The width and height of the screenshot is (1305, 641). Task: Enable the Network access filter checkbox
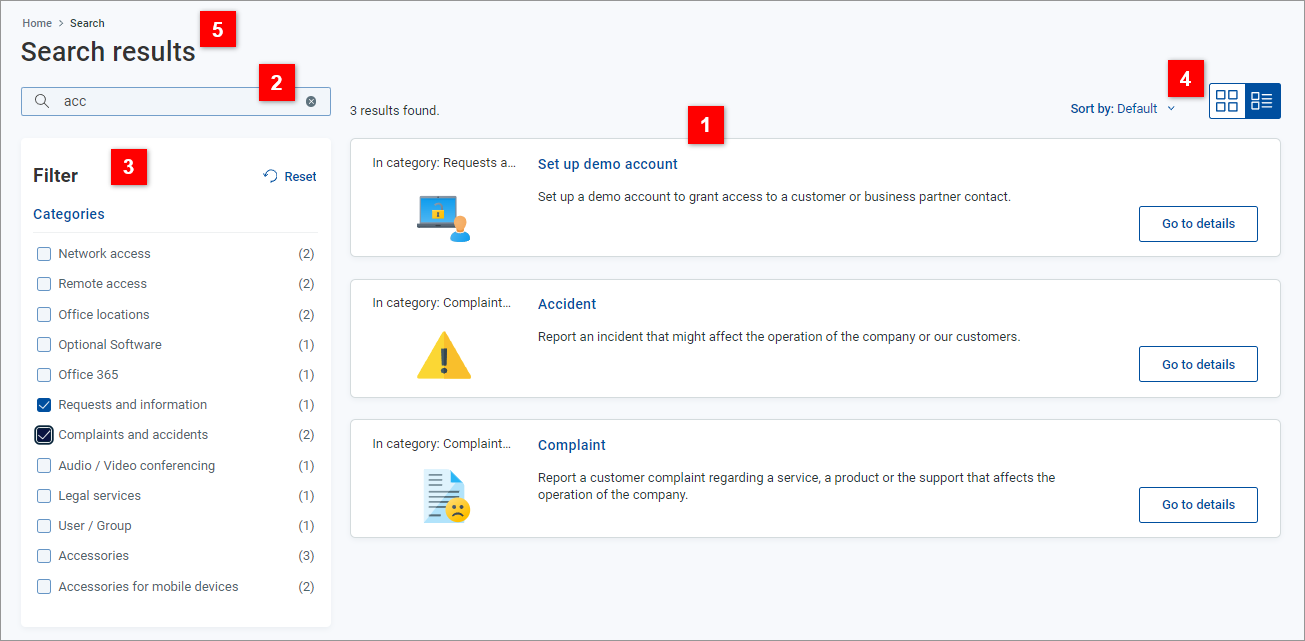(x=44, y=254)
